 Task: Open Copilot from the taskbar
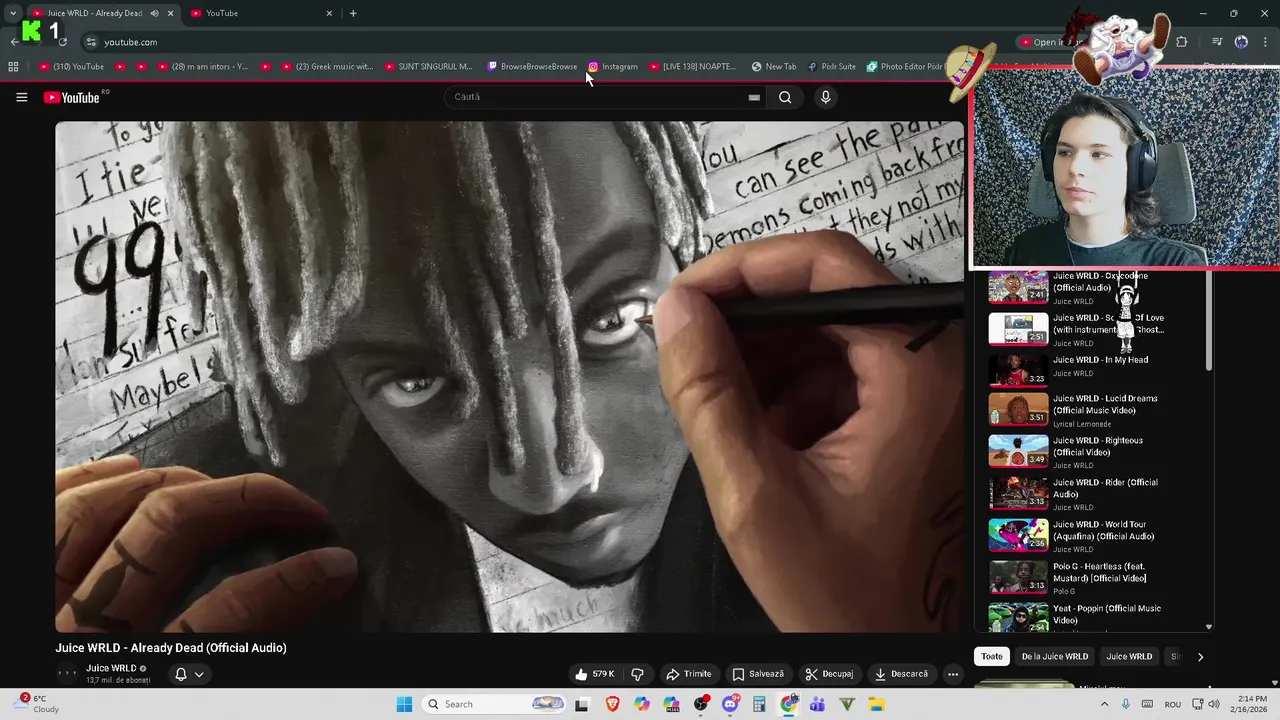coord(641,704)
